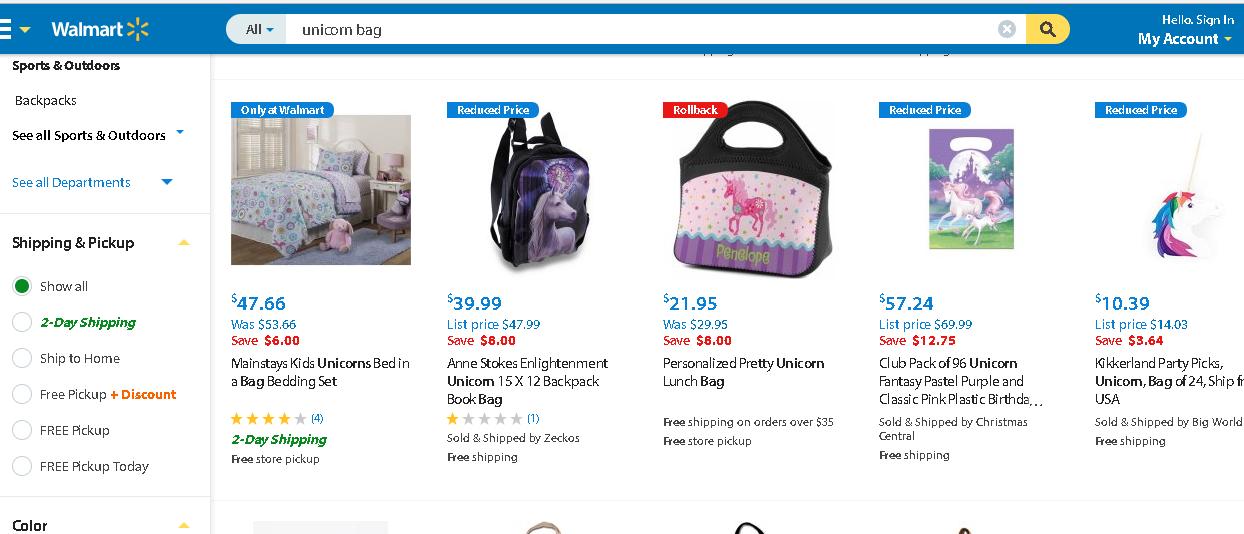
Task: Clear the search box with the X icon
Action: [x=1007, y=29]
